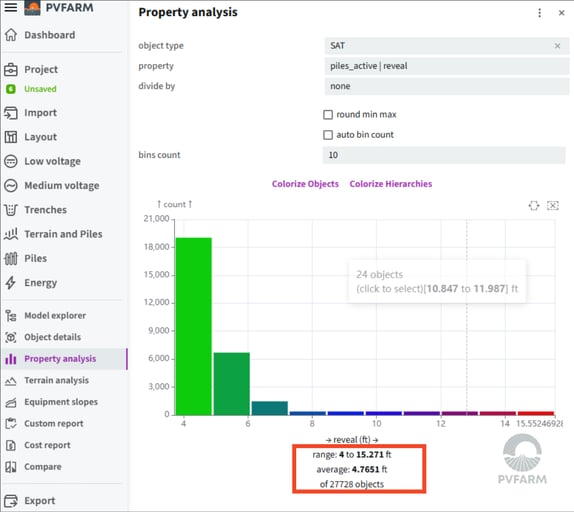Click the Energy label in sidebar
Viewport: 574px width, 512px height.
point(41,283)
